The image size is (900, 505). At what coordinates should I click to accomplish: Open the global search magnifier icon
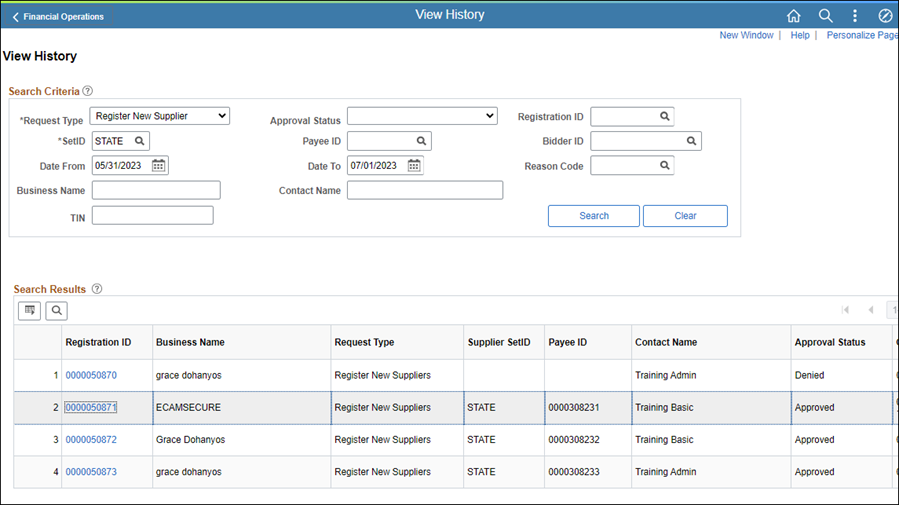(x=825, y=16)
